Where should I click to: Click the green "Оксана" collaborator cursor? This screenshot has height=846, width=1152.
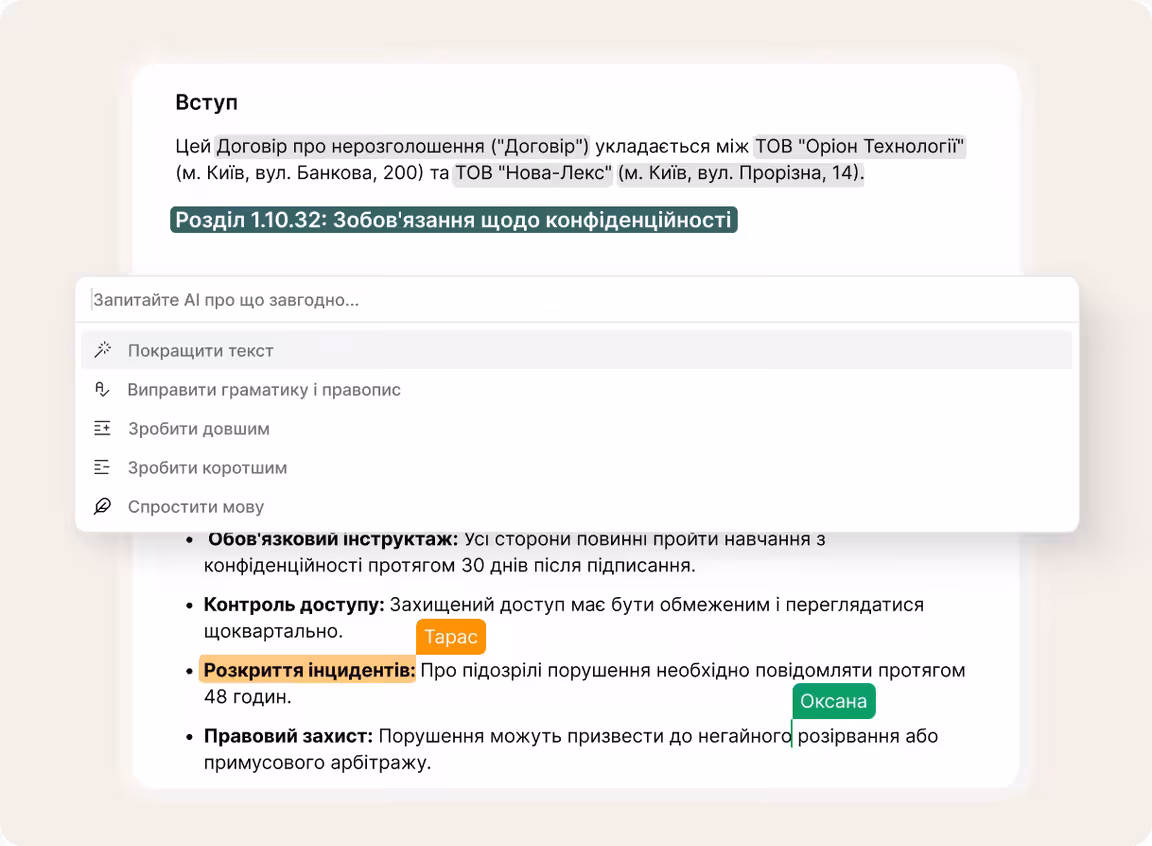pos(834,701)
